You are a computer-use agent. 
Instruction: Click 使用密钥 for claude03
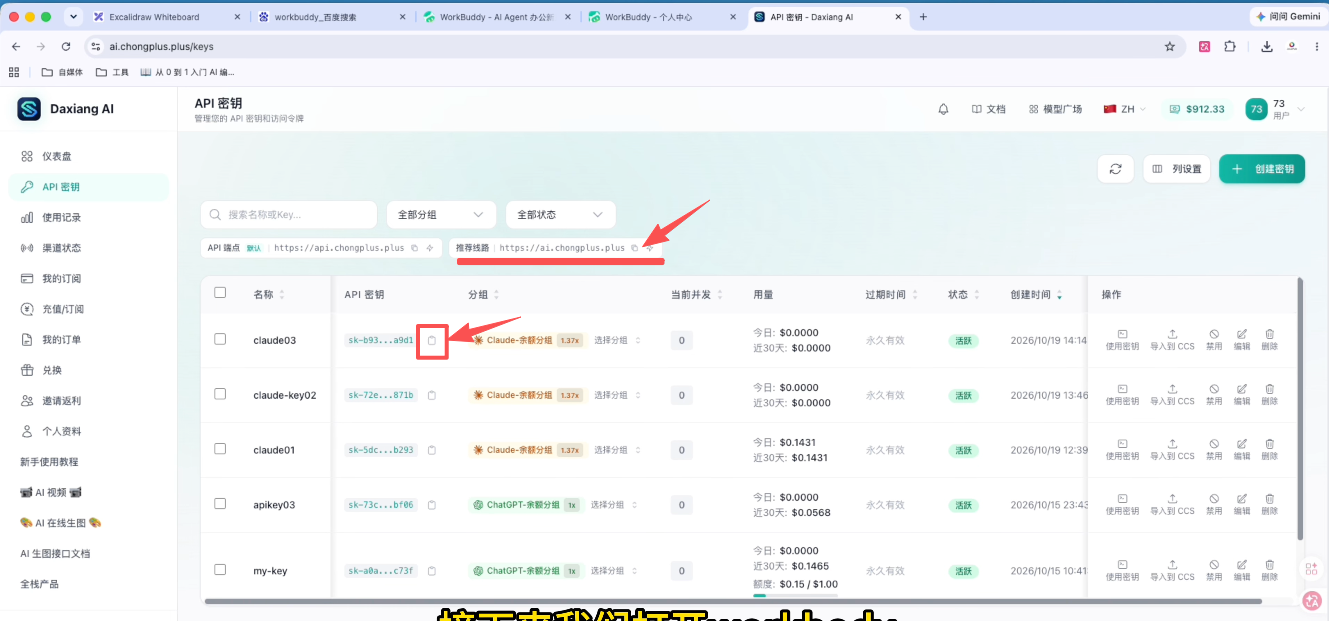[1122, 340]
